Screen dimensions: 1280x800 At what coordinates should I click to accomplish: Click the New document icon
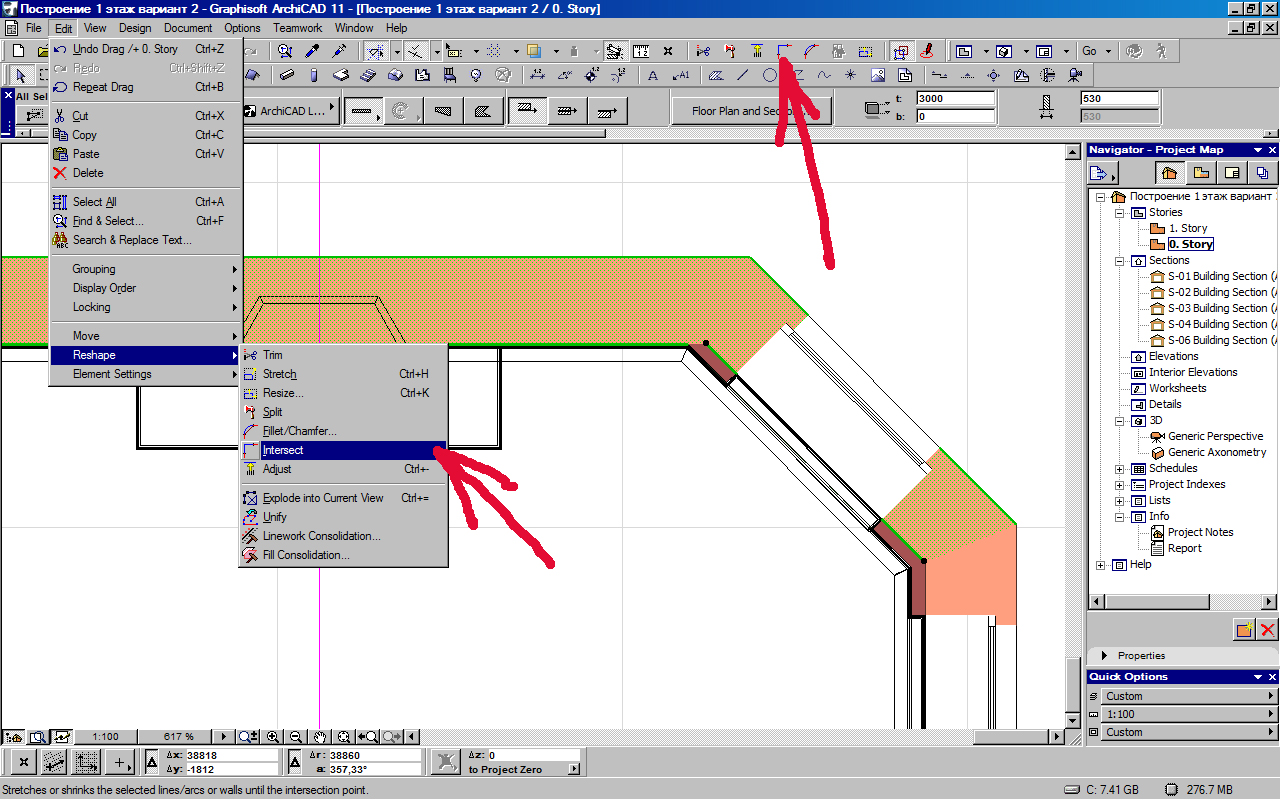tap(18, 50)
